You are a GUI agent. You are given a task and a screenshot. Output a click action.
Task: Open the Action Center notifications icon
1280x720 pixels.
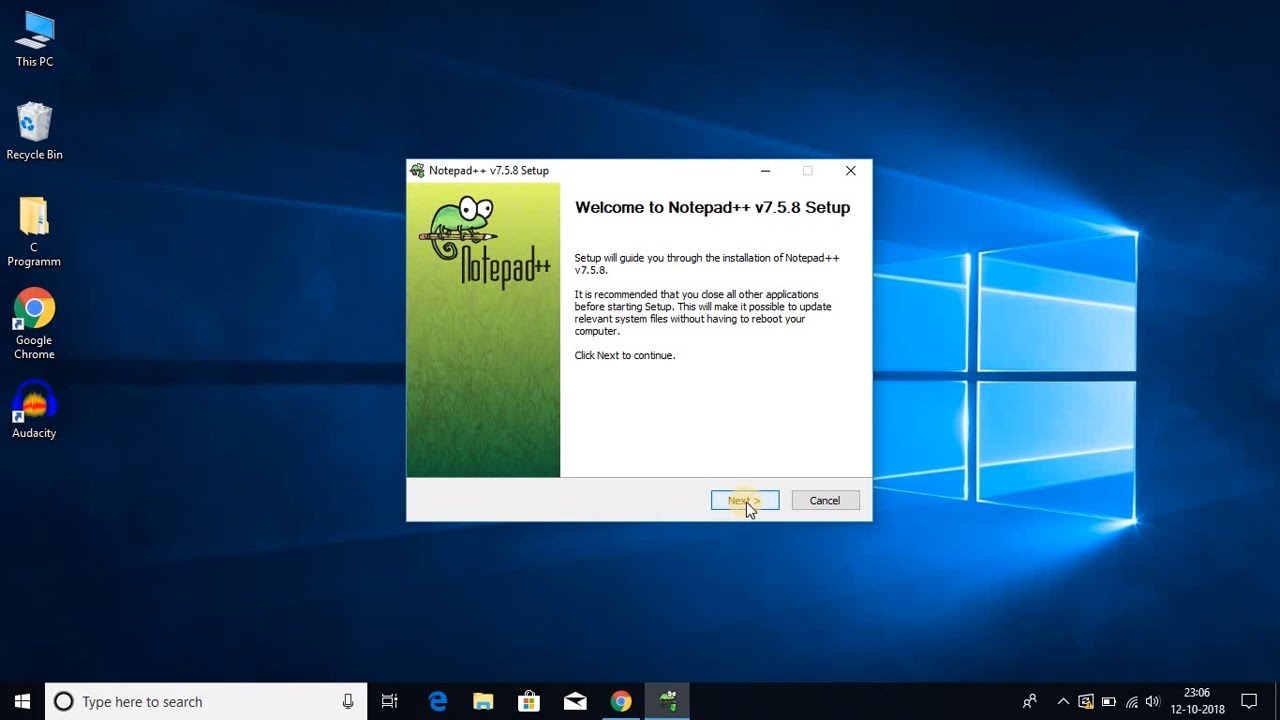coord(1249,702)
